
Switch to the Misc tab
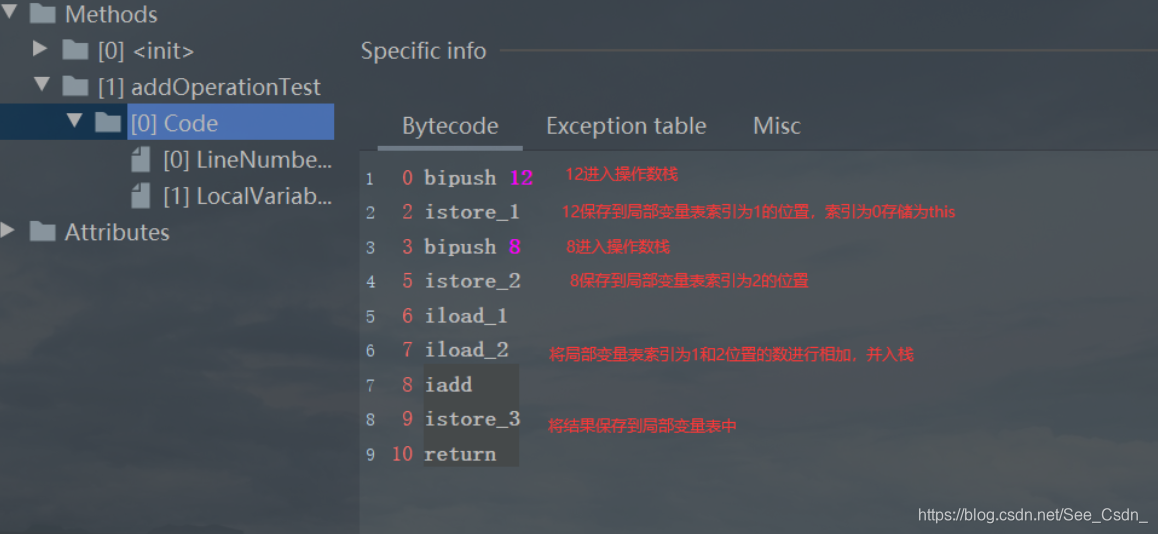click(776, 126)
